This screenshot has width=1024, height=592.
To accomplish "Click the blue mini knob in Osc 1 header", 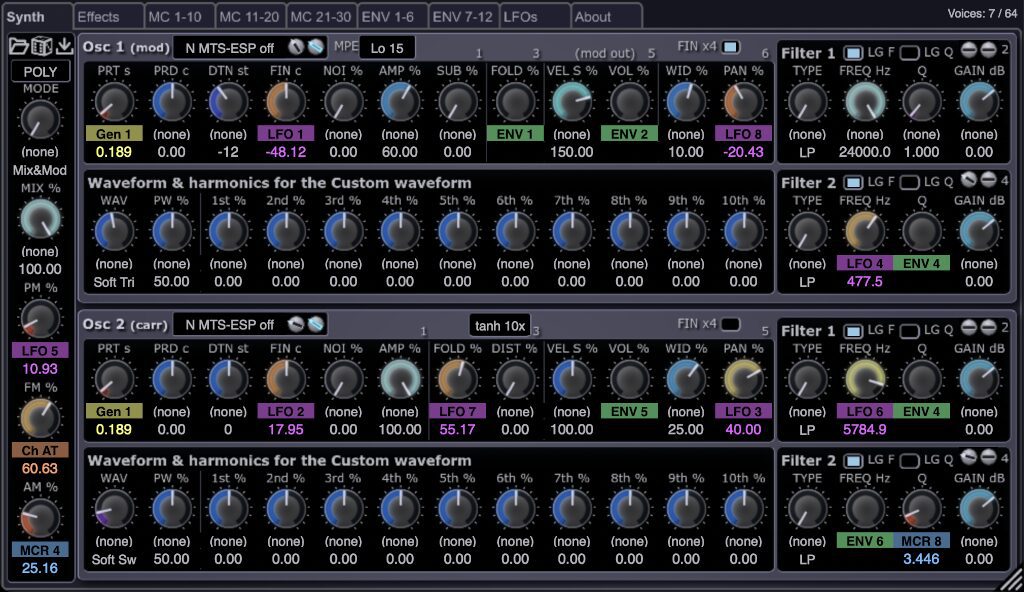I will 315,47.
